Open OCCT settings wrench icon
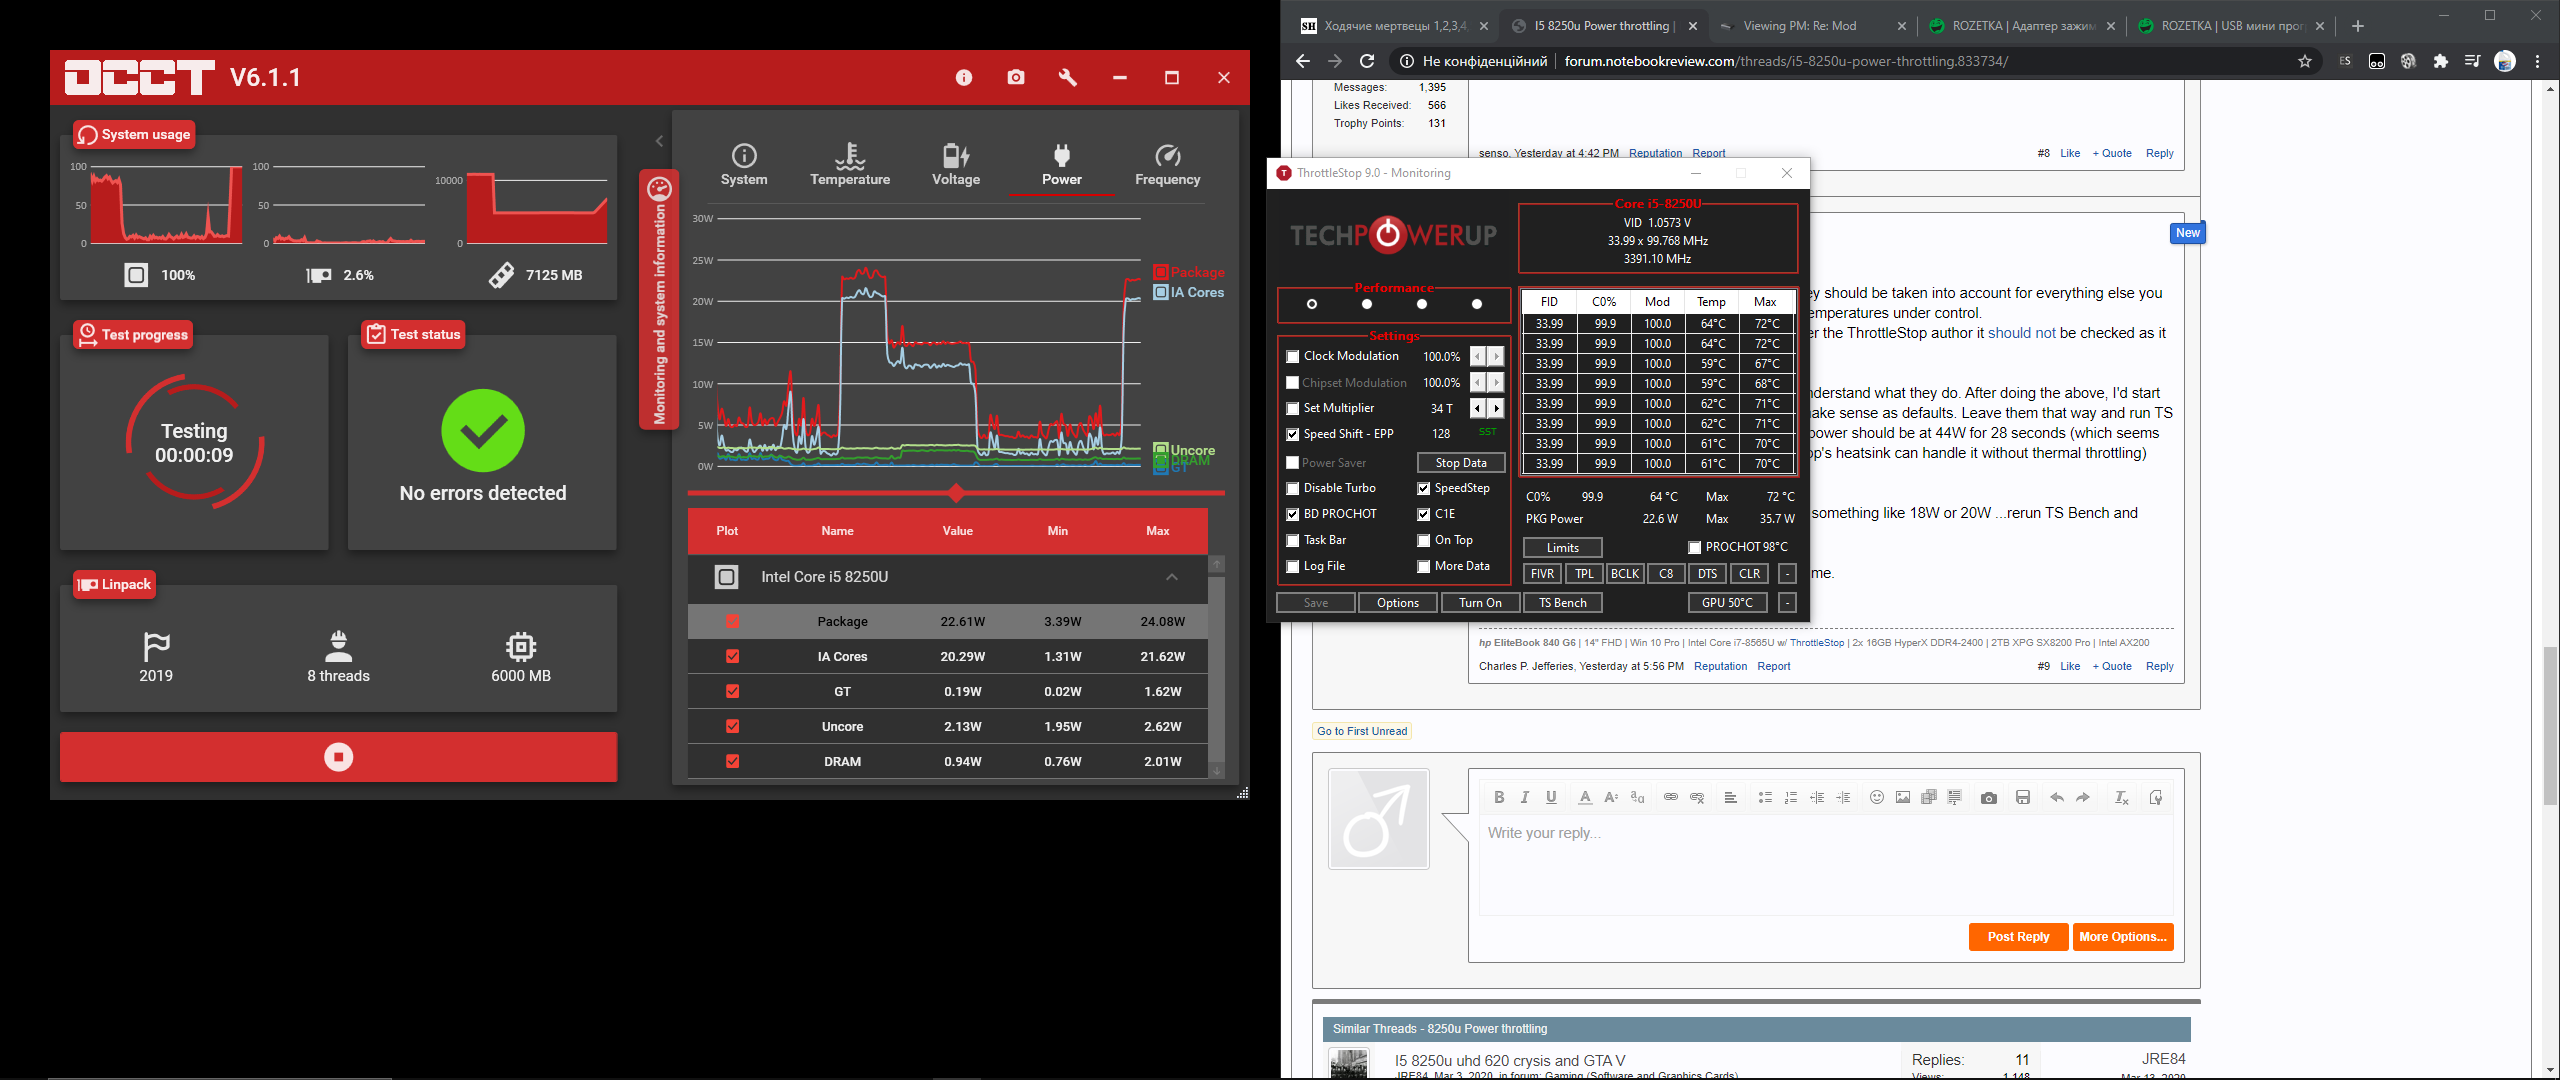Viewport: 2560px width, 1080px height. (x=1067, y=78)
